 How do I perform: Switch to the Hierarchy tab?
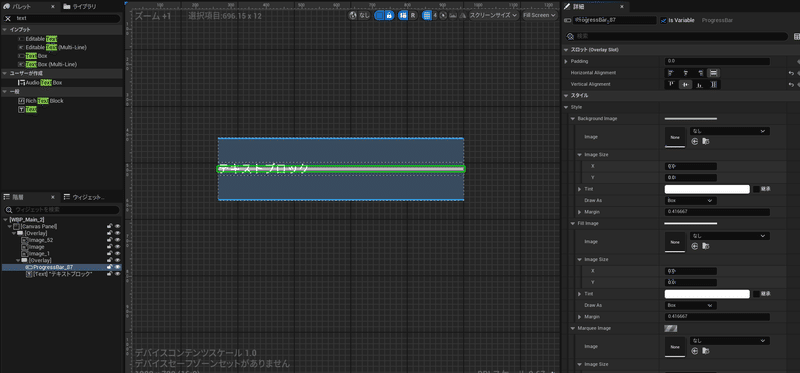18,197
